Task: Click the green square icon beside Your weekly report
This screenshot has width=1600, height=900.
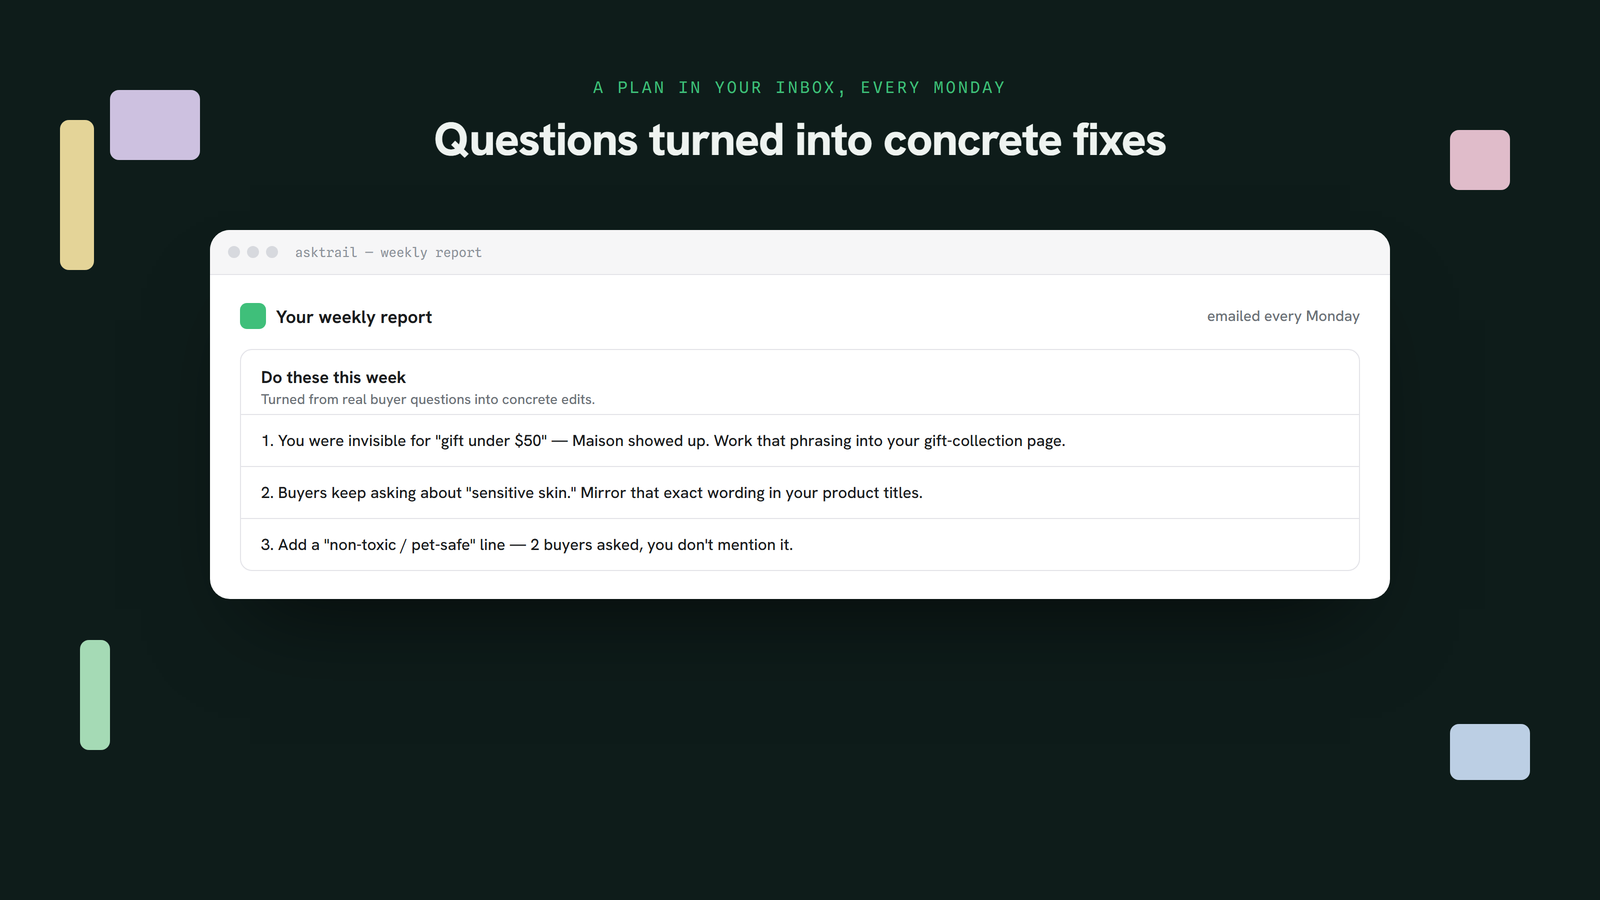Action: click(253, 316)
